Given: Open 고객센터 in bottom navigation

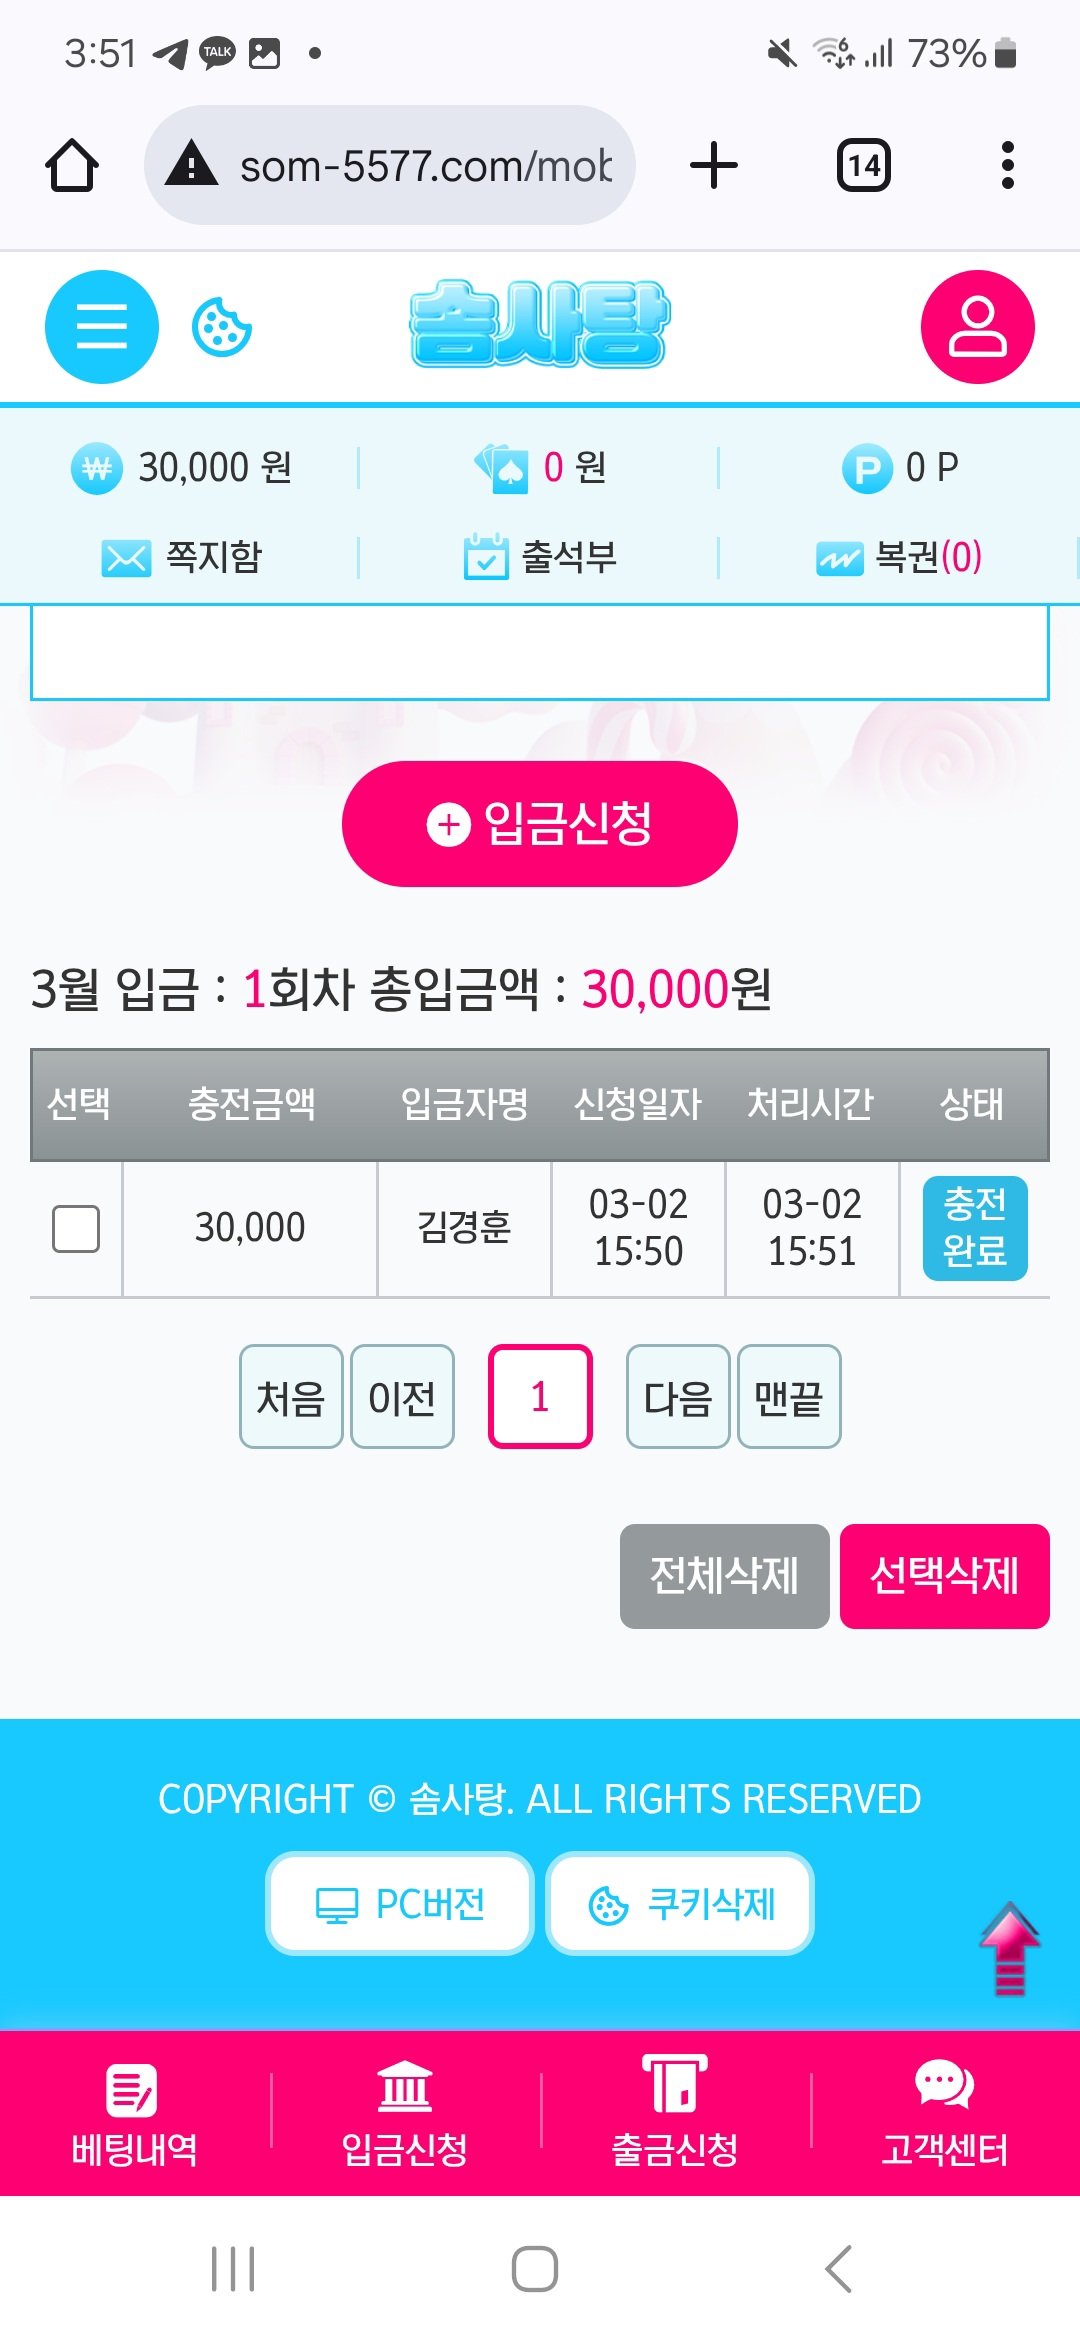Looking at the screenshot, I should [x=945, y=2114].
